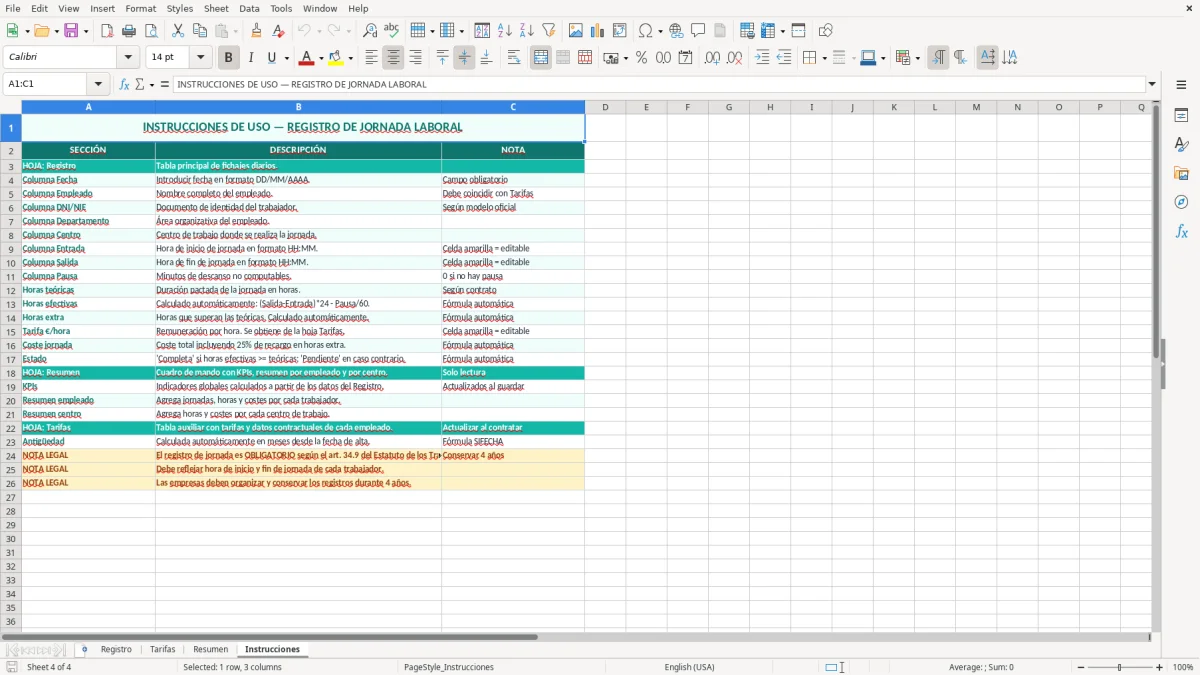The image size is (1200, 675).
Task: Open the sidebar Properties panel icon
Action: pos(1181,115)
